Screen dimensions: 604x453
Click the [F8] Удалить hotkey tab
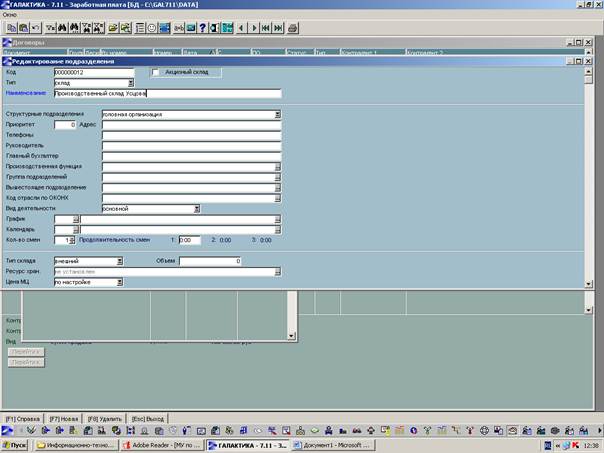click(104, 418)
